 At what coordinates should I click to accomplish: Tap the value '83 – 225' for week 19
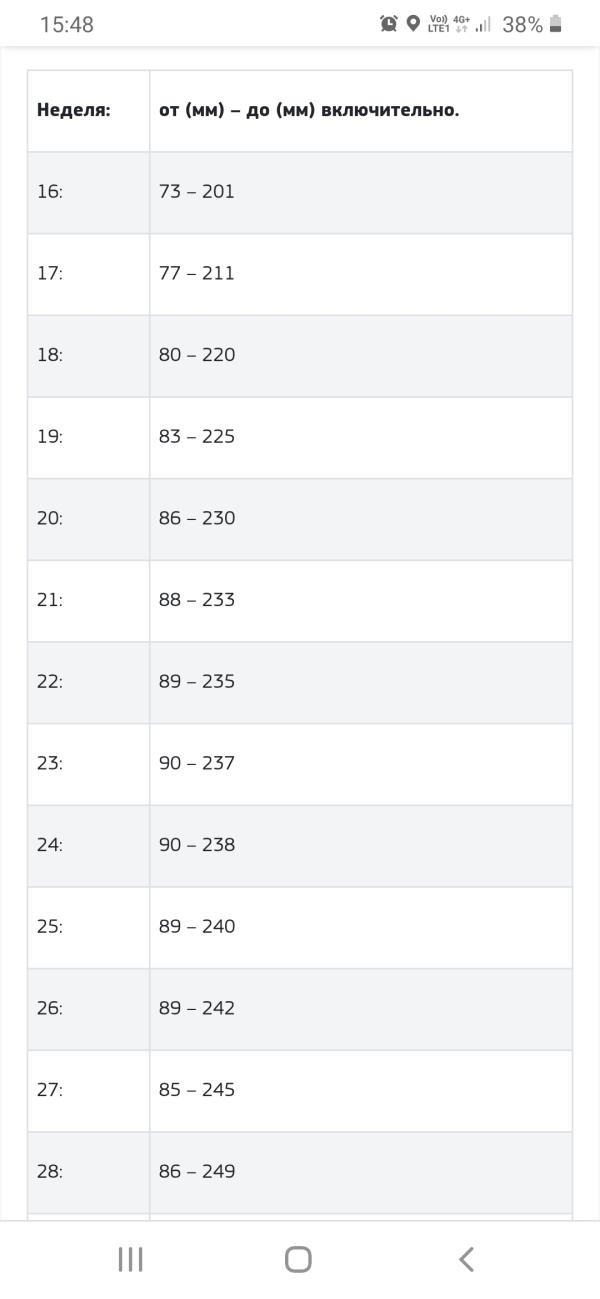point(197,437)
